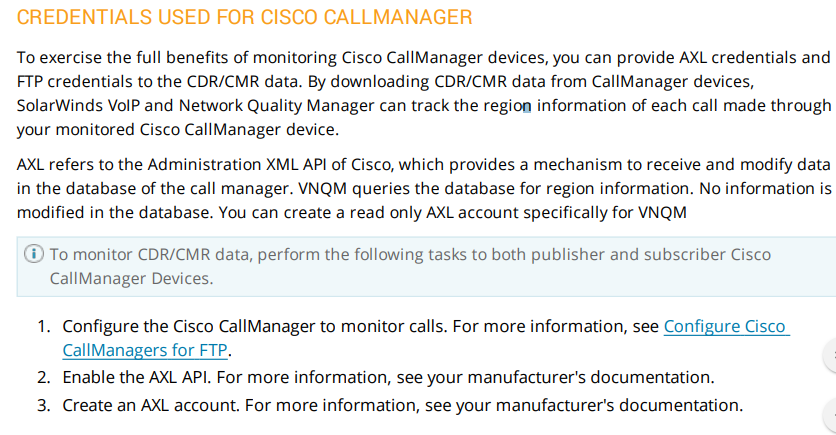Screen dimensions: 836x435
Task: Click the upper round floating button at right edge
Action: [x=830, y=355]
